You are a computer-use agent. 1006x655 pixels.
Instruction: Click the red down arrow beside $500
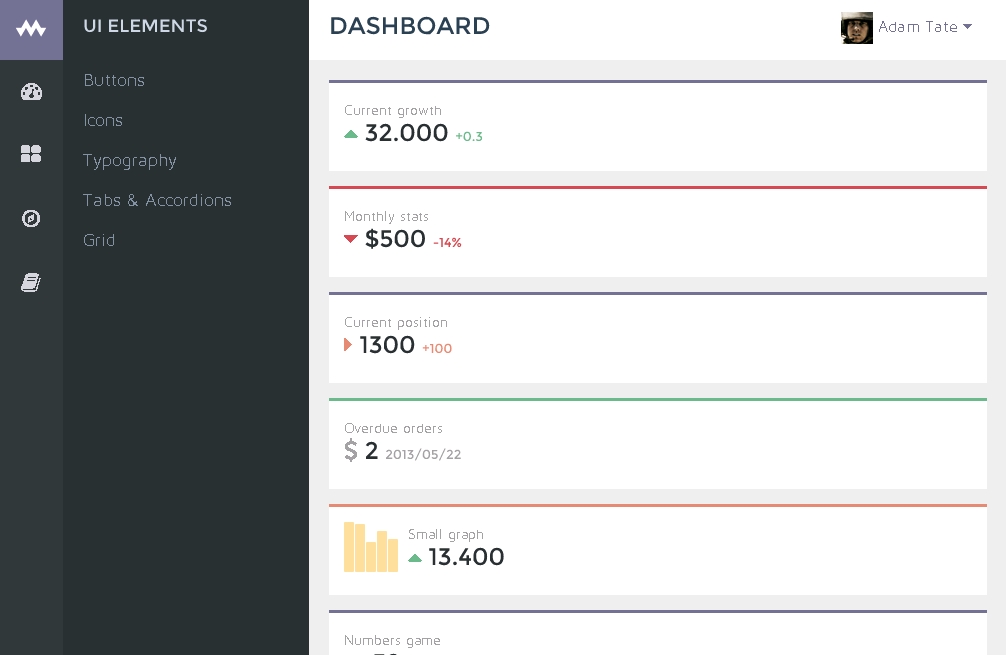(x=351, y=239)
